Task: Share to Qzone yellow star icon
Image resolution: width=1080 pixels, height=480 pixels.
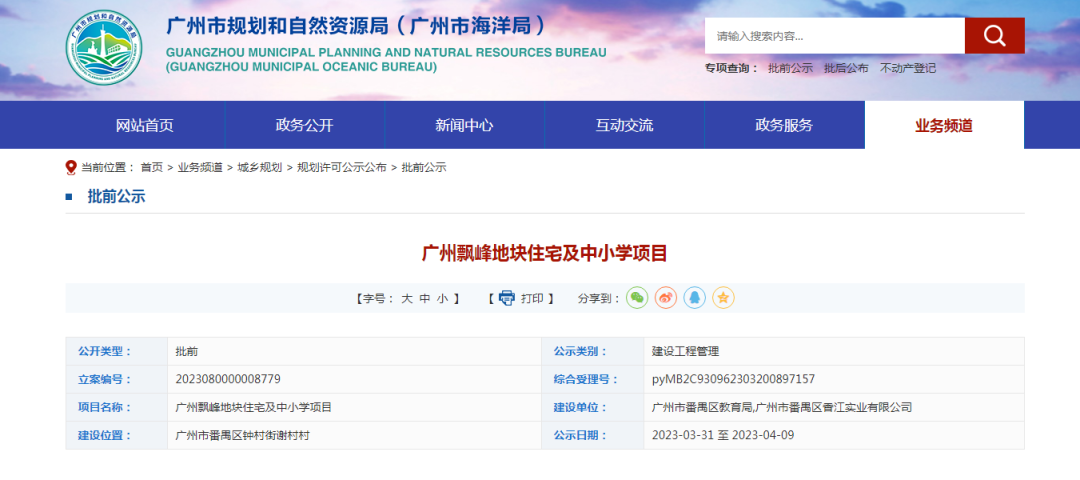Action: click(x=723, y=298)
